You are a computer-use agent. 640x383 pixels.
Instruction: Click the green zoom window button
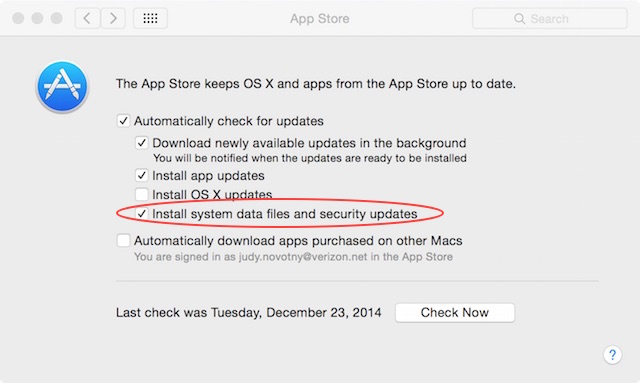(x=56, y=18)
